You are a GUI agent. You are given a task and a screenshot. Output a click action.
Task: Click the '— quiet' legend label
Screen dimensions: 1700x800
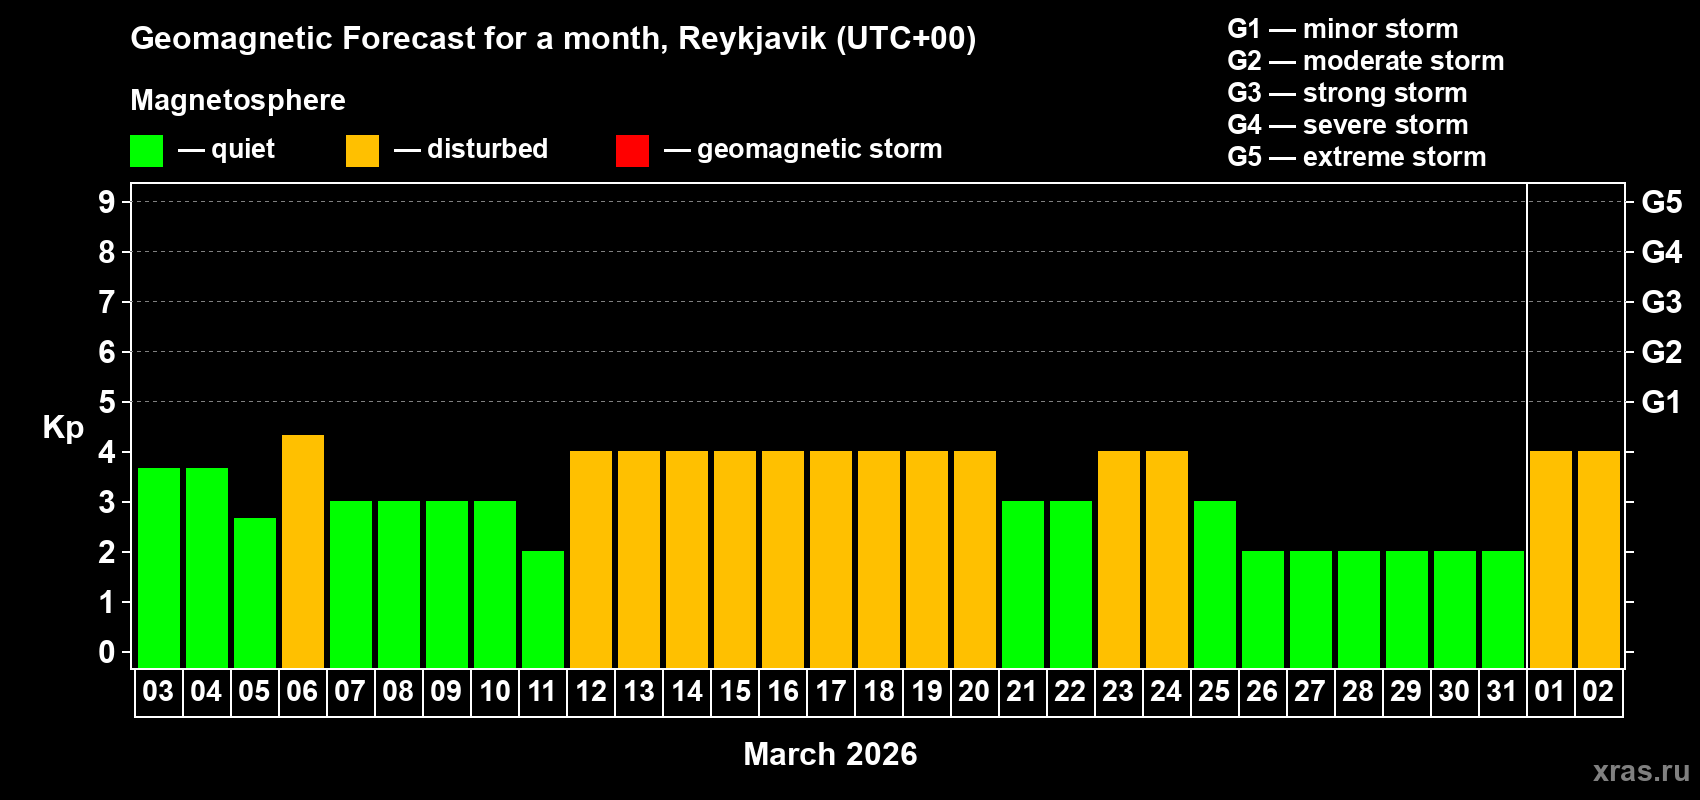pyautogui.click(x=226, y=149)
